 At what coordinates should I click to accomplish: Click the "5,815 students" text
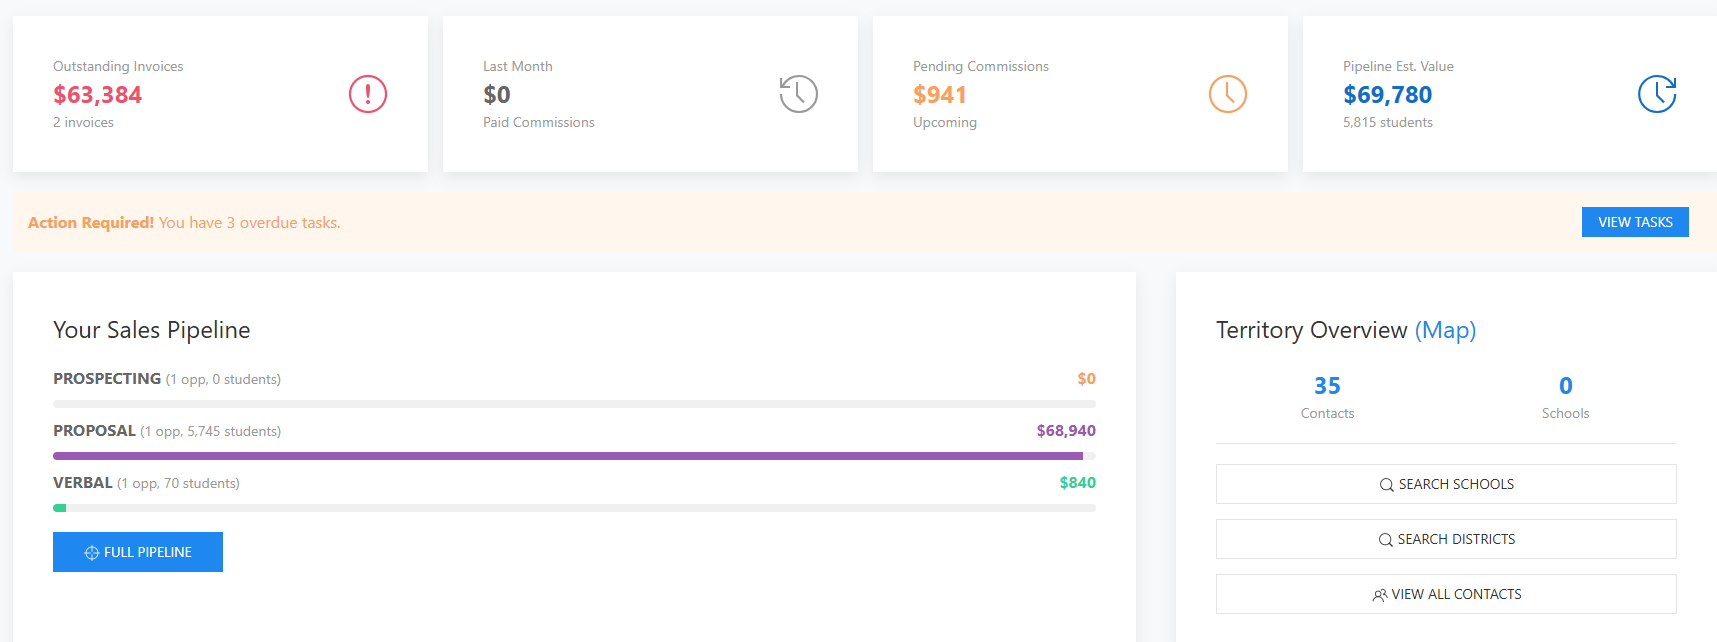pyautogui.click(x=1388, y=122)
